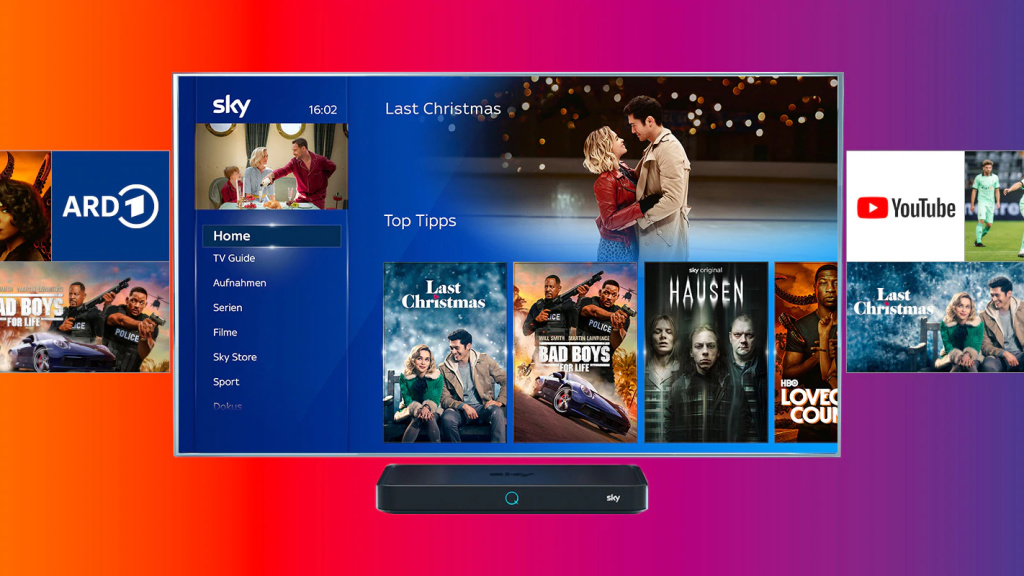Click the Top Tipps heading
This screenshot has height=576, width=1024.
tap(420, 221)
